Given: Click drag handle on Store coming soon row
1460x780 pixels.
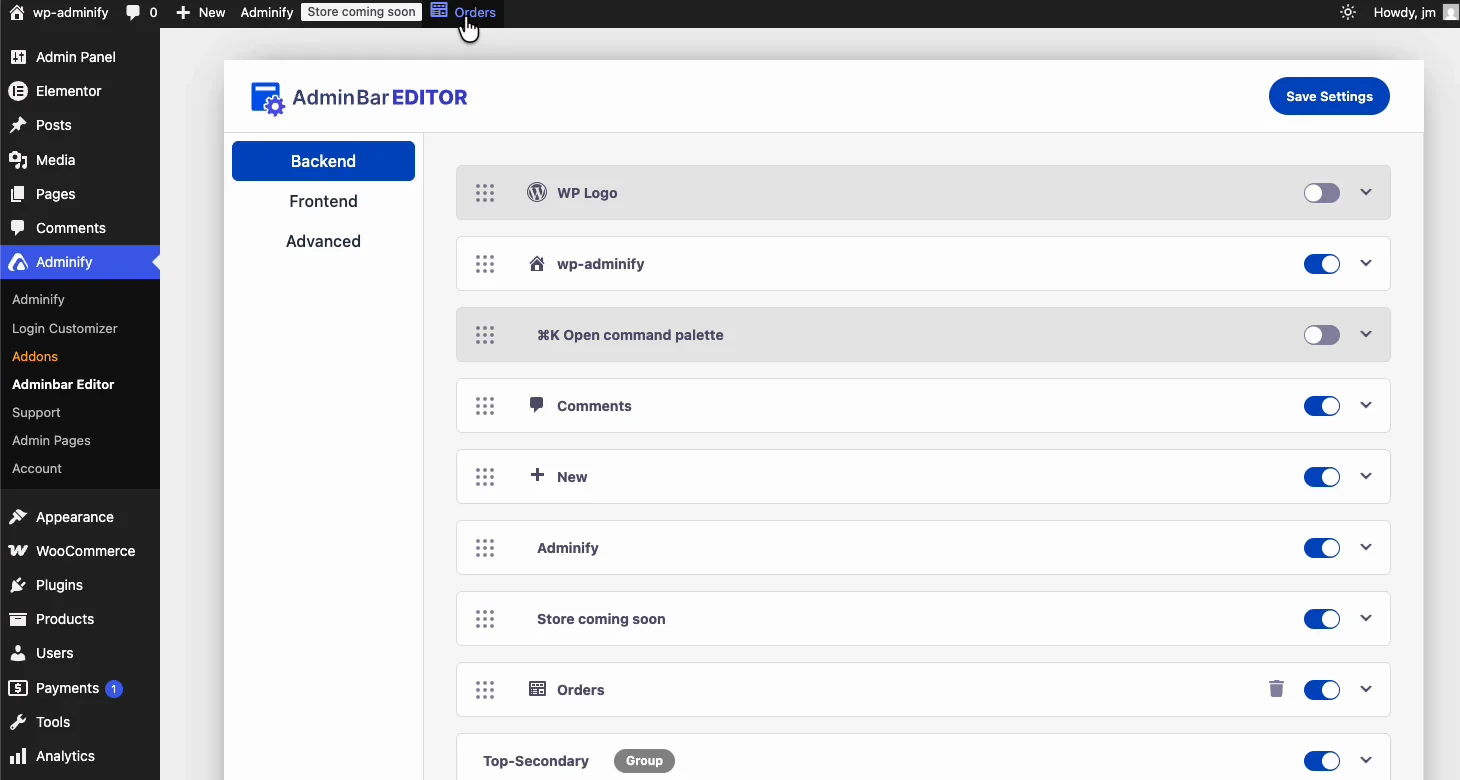Looking at the screenshot, I should (486, 619).
